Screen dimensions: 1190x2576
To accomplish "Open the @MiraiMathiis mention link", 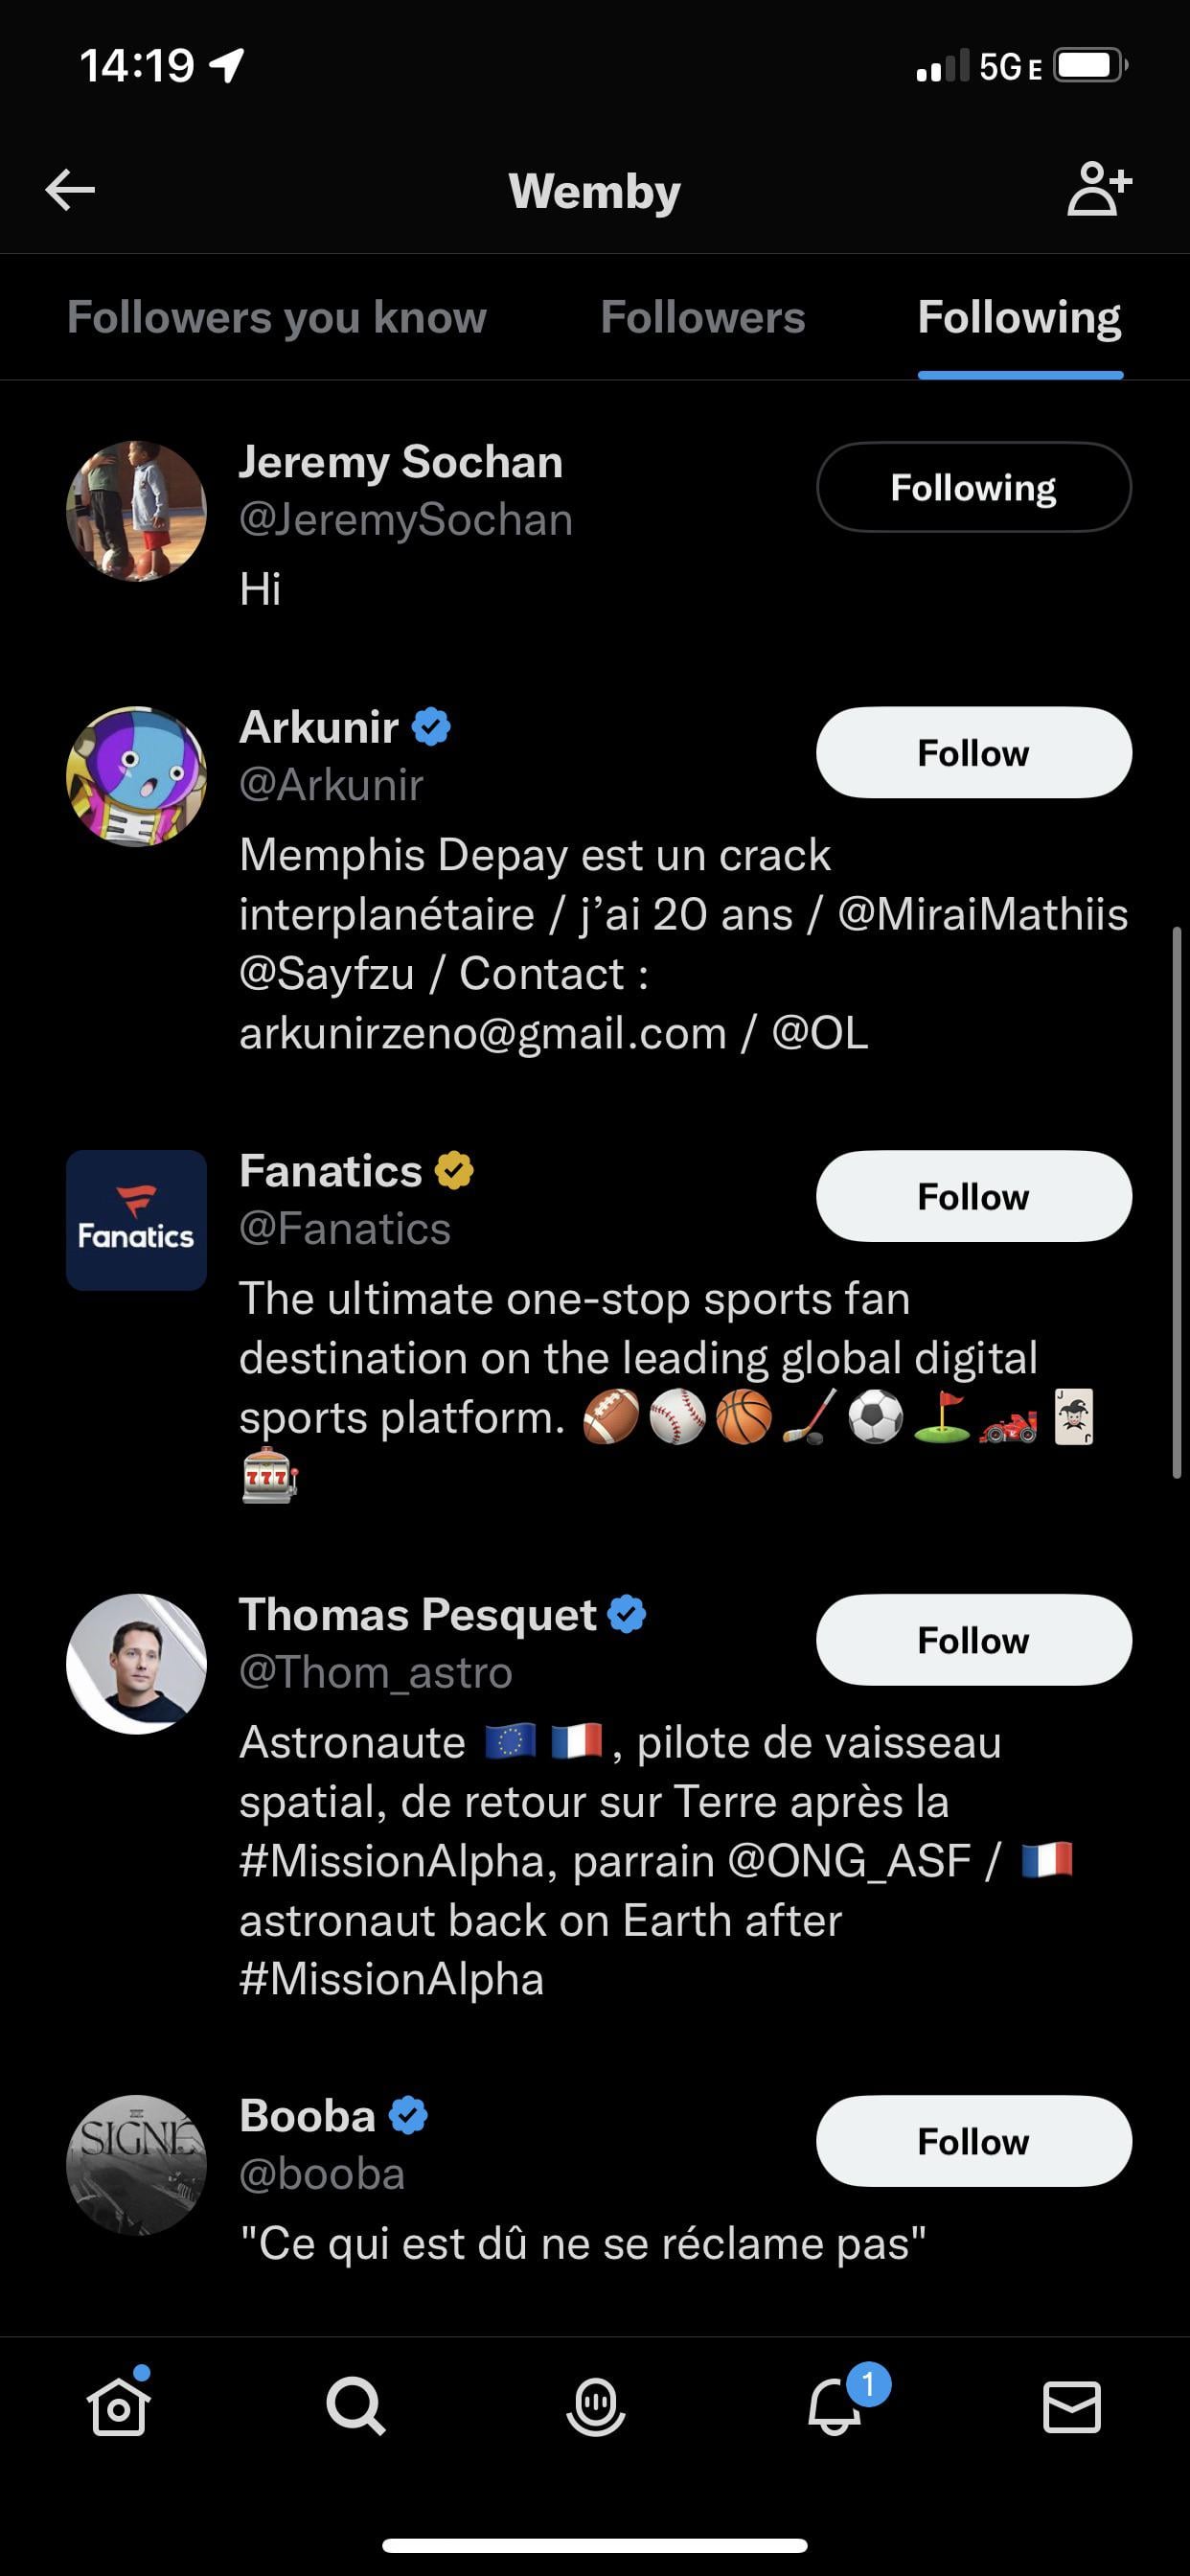I will pyautogui.click(x=982, y=914).
